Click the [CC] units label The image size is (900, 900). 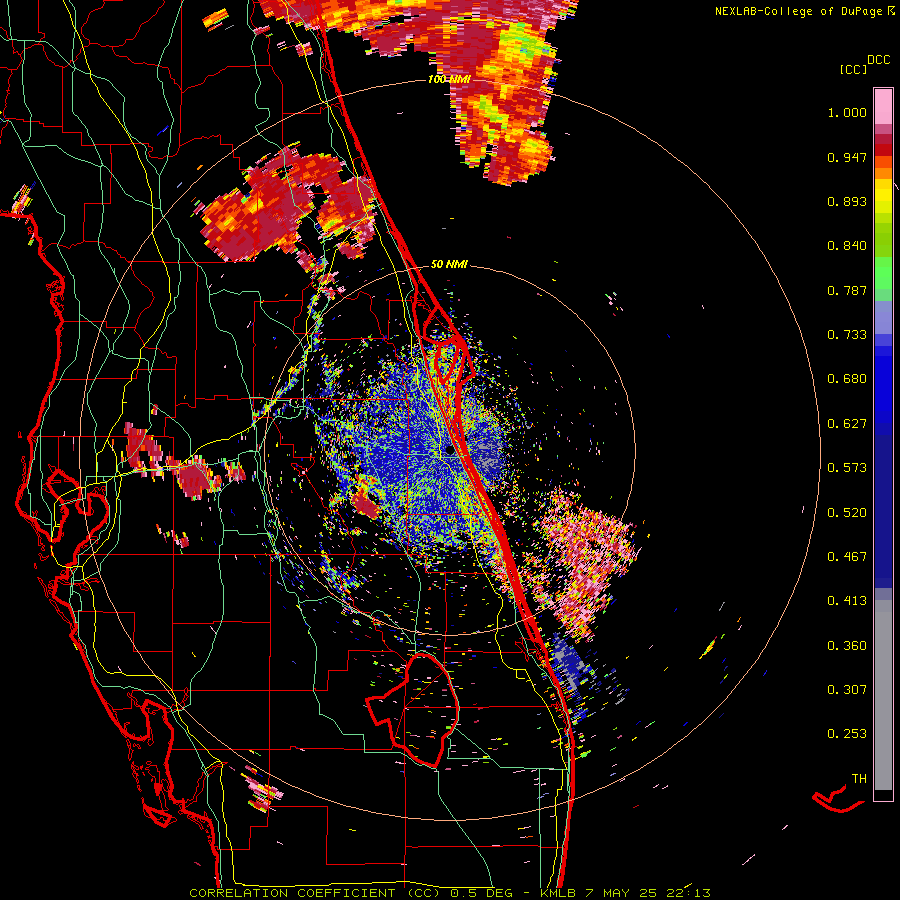pos(853,69)
